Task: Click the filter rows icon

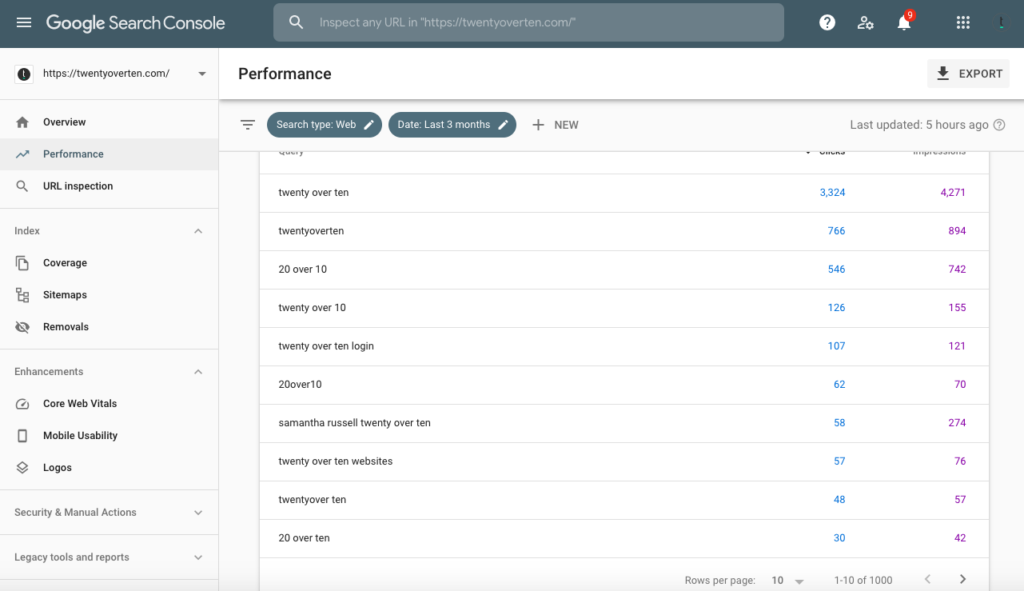Action: pos(248,125)
